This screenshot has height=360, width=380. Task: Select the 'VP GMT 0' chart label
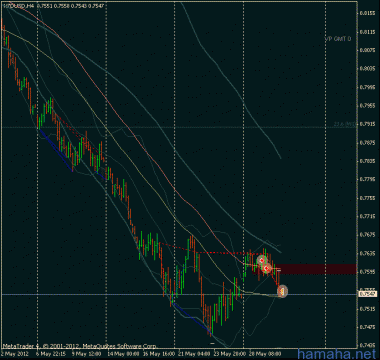(x=338, y=39)
